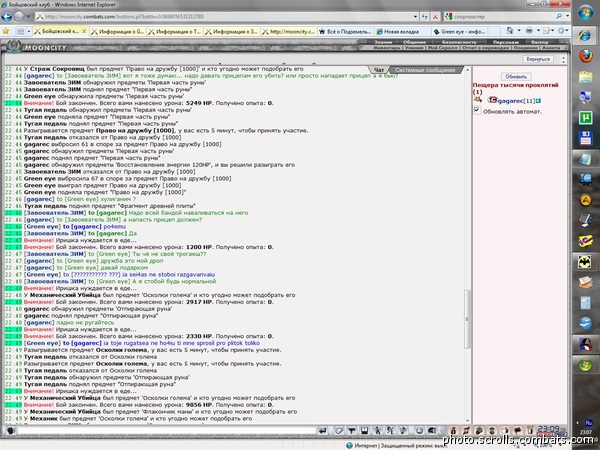Click the red Stop loading icon

point(435,17)
